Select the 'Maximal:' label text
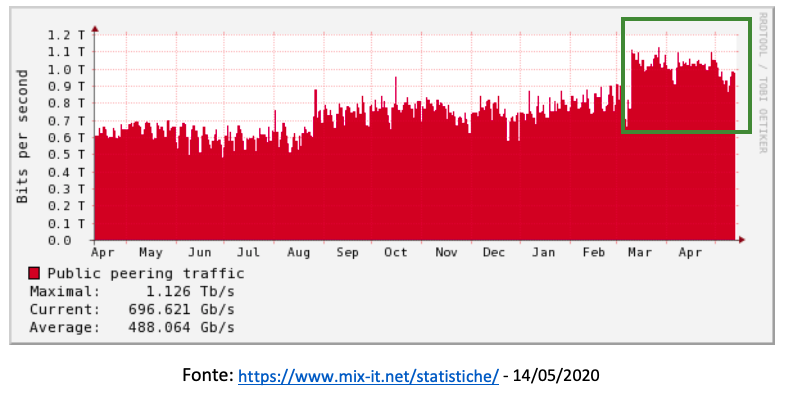The width and height of the screenshot is (785, 399). pyautogui.click(x=65, y=291)
